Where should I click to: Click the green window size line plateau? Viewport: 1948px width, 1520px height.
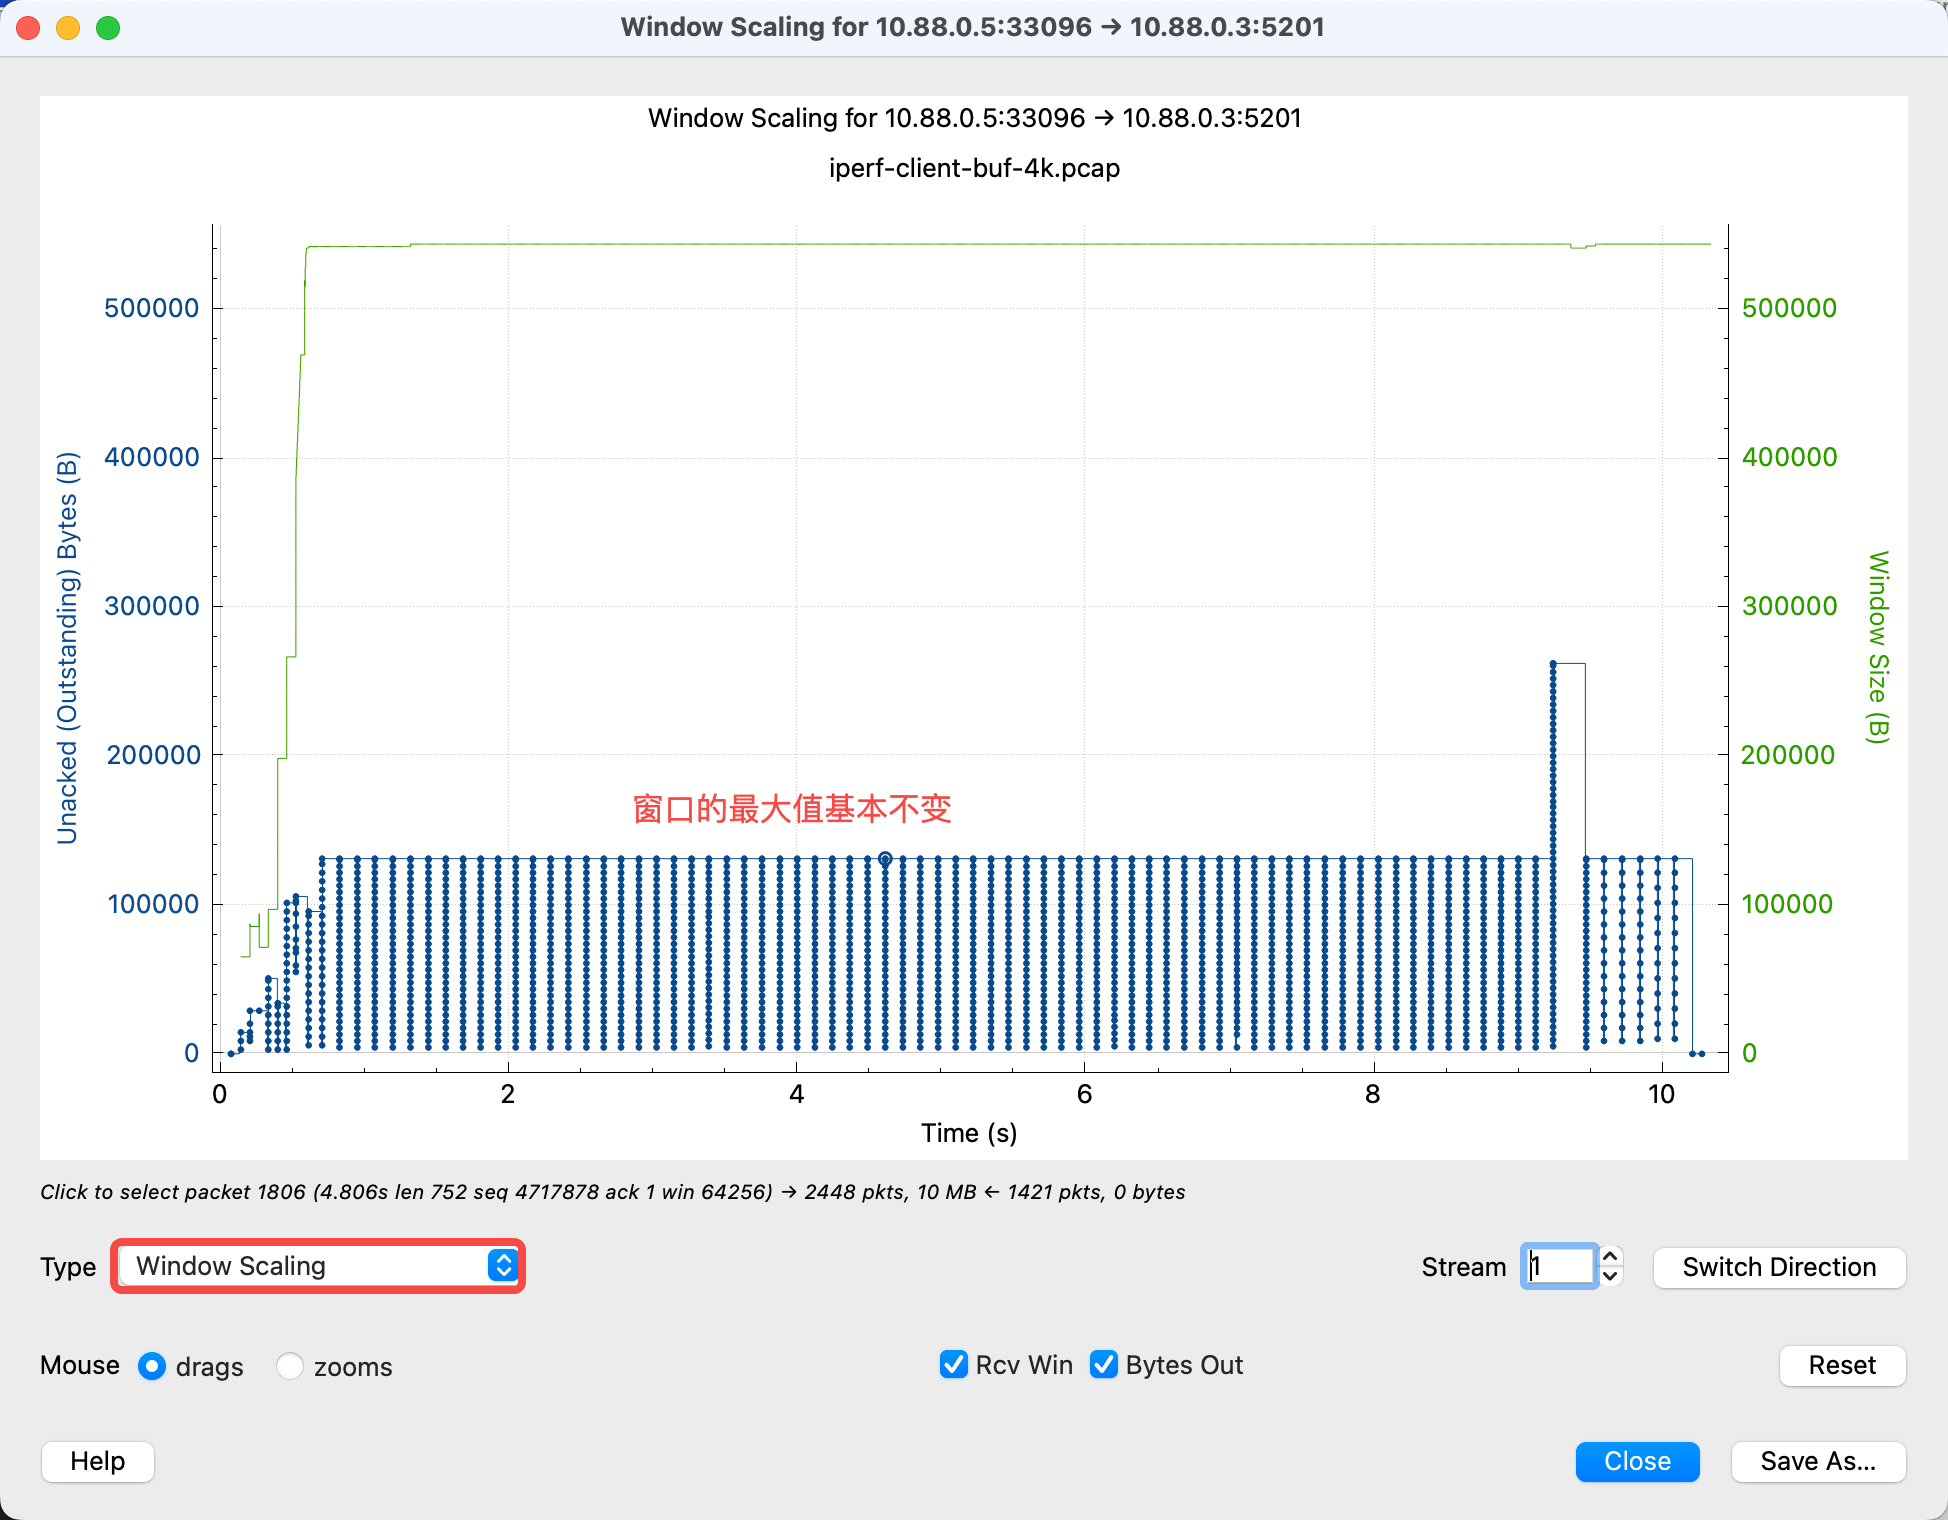coord(1000,244)
